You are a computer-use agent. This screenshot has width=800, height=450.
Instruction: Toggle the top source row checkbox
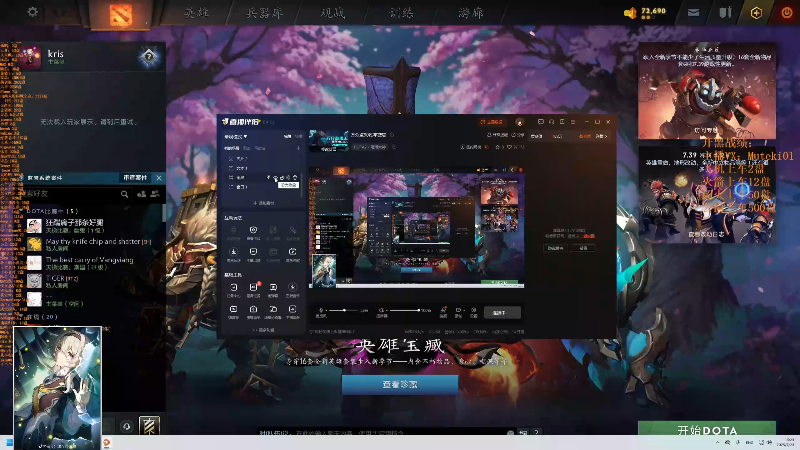click(231, 159)
